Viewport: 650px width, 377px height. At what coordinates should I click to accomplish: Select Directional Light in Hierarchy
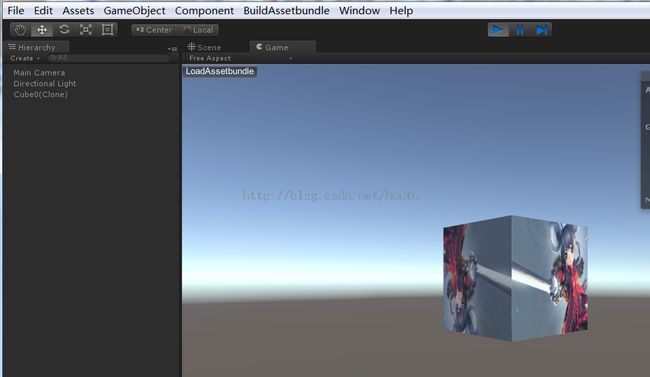click(45, 83)
